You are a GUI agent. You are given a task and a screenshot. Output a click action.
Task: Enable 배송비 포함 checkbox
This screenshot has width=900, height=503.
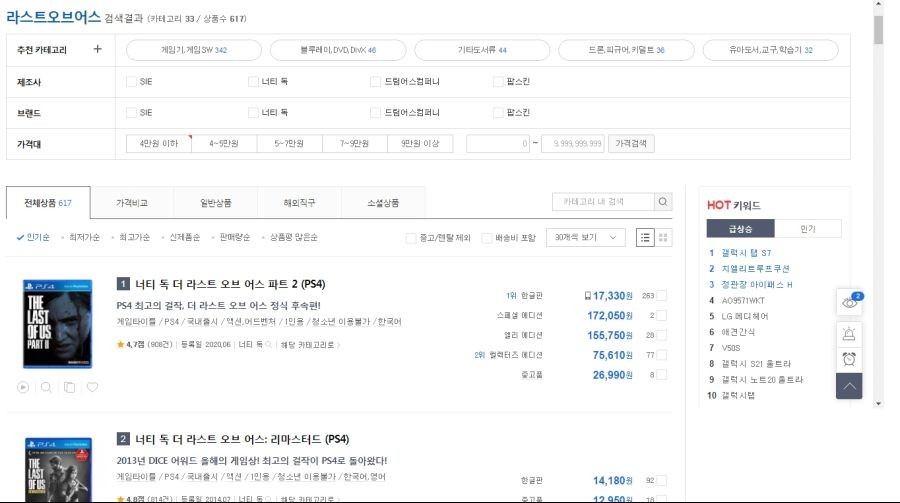pos(487,238)
